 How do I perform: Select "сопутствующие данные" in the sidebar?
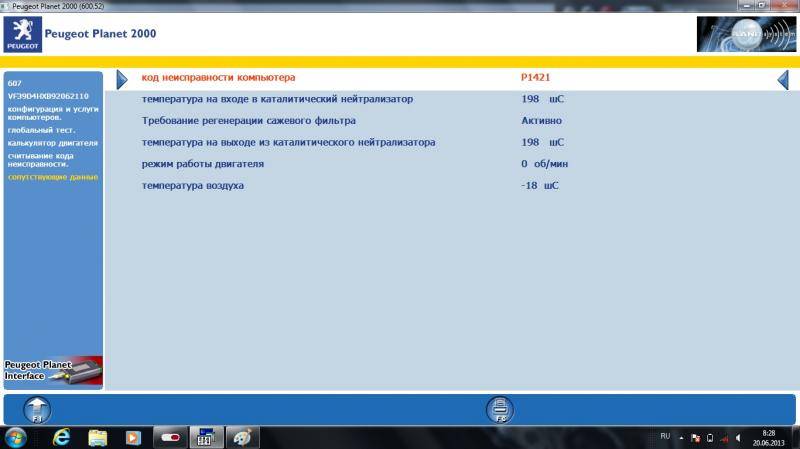52,177
